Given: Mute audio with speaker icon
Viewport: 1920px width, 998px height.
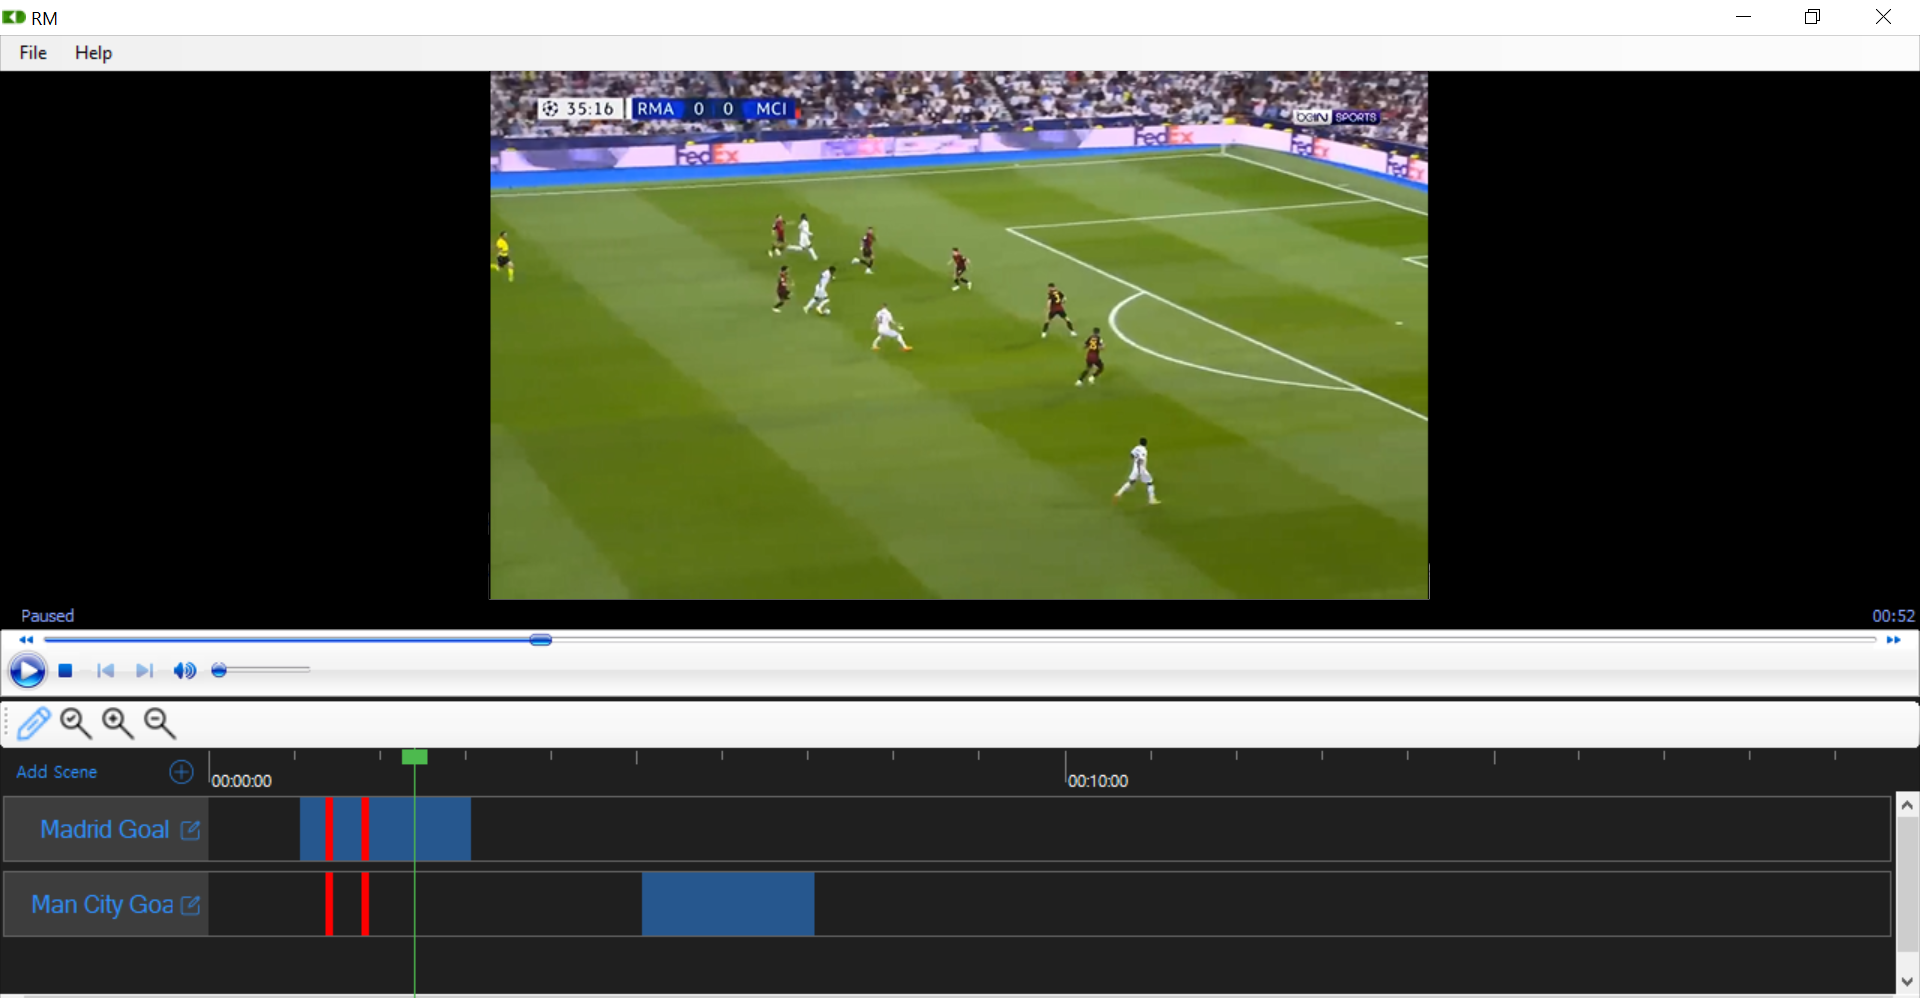Looking at the screenshot, I should coord(184,670).
